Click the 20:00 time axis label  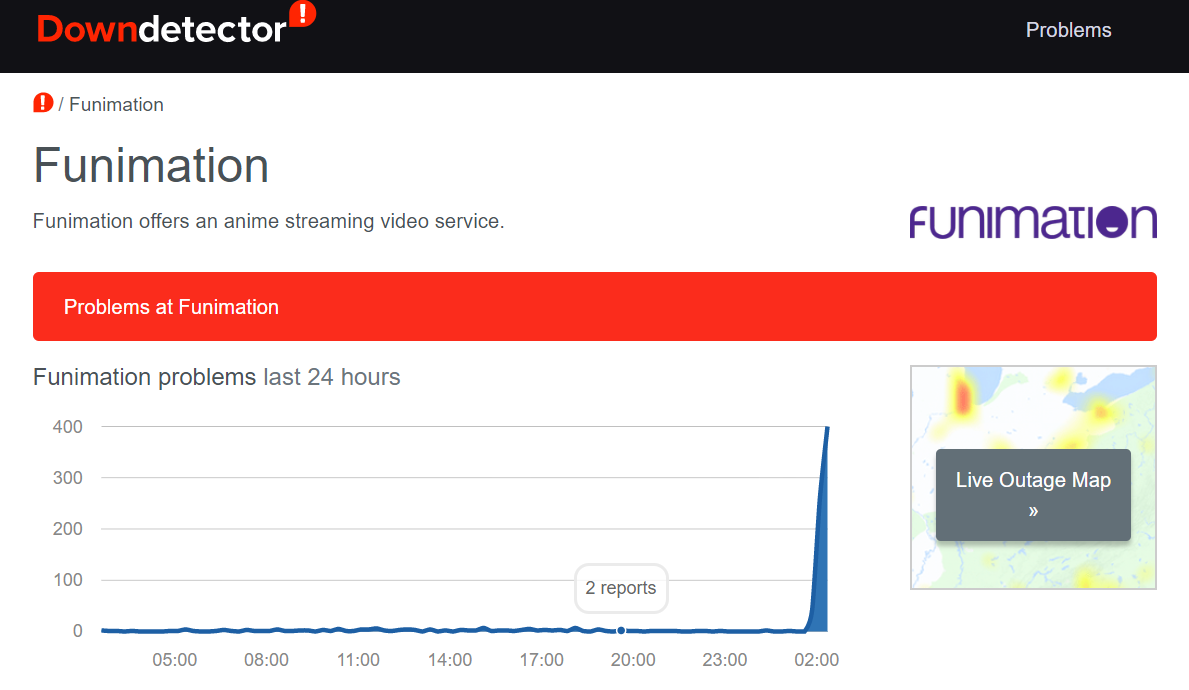[633, 660]
